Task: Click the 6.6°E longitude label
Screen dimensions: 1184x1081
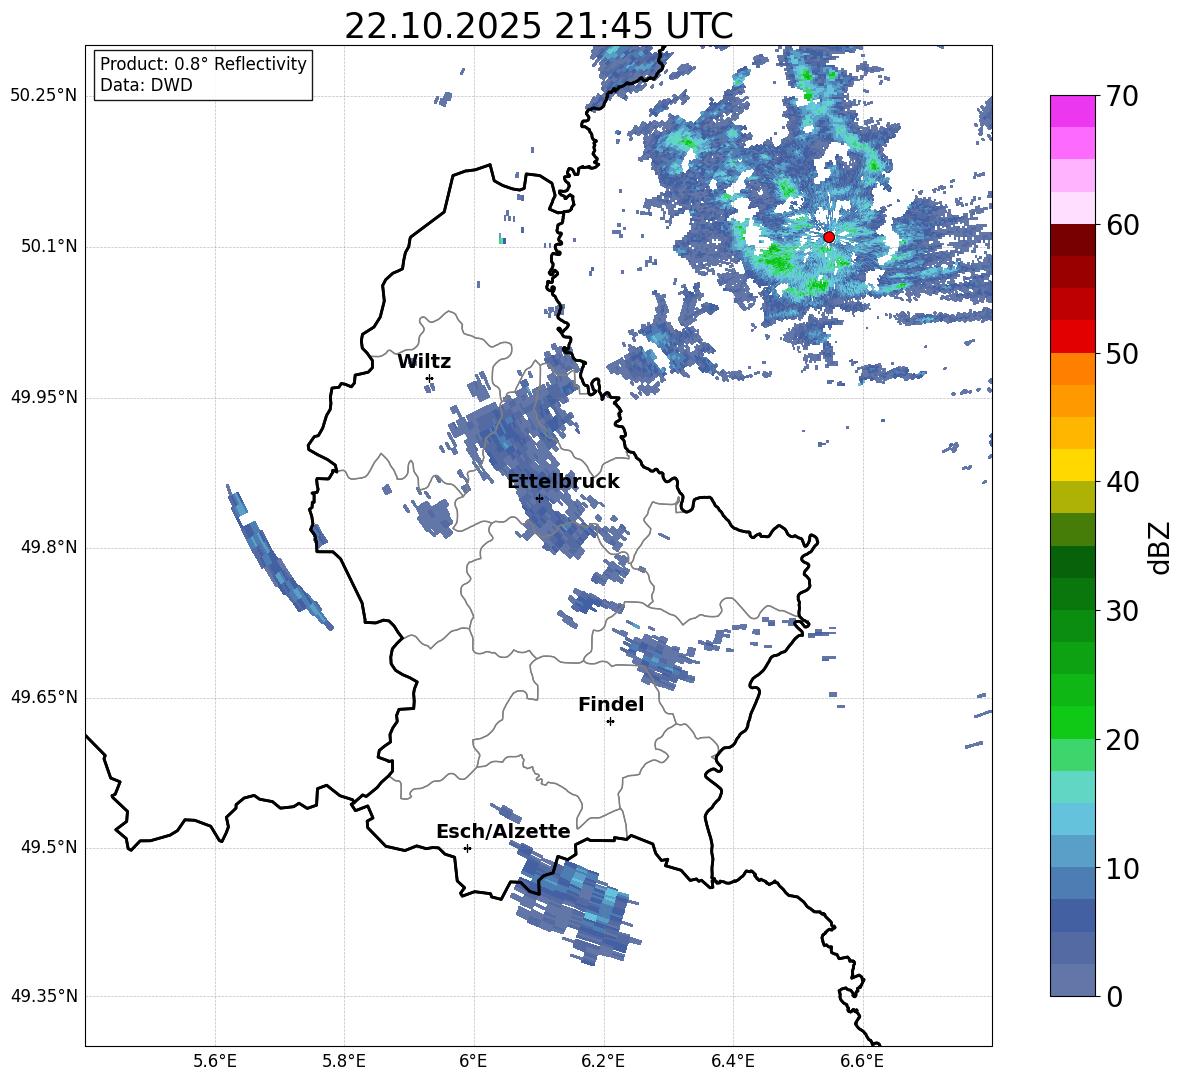Action: [862, 1062]
